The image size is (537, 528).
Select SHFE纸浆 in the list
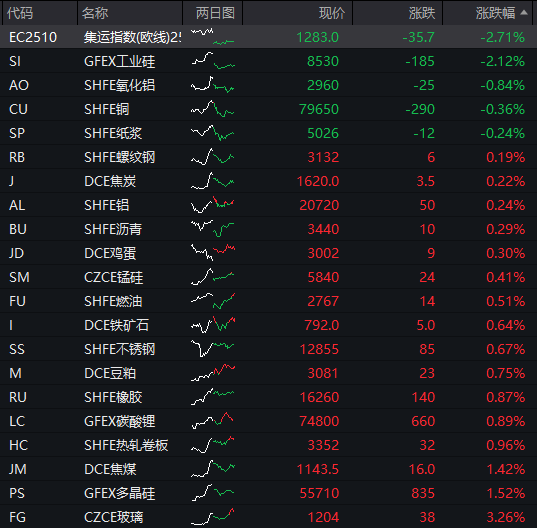[113, 134]
